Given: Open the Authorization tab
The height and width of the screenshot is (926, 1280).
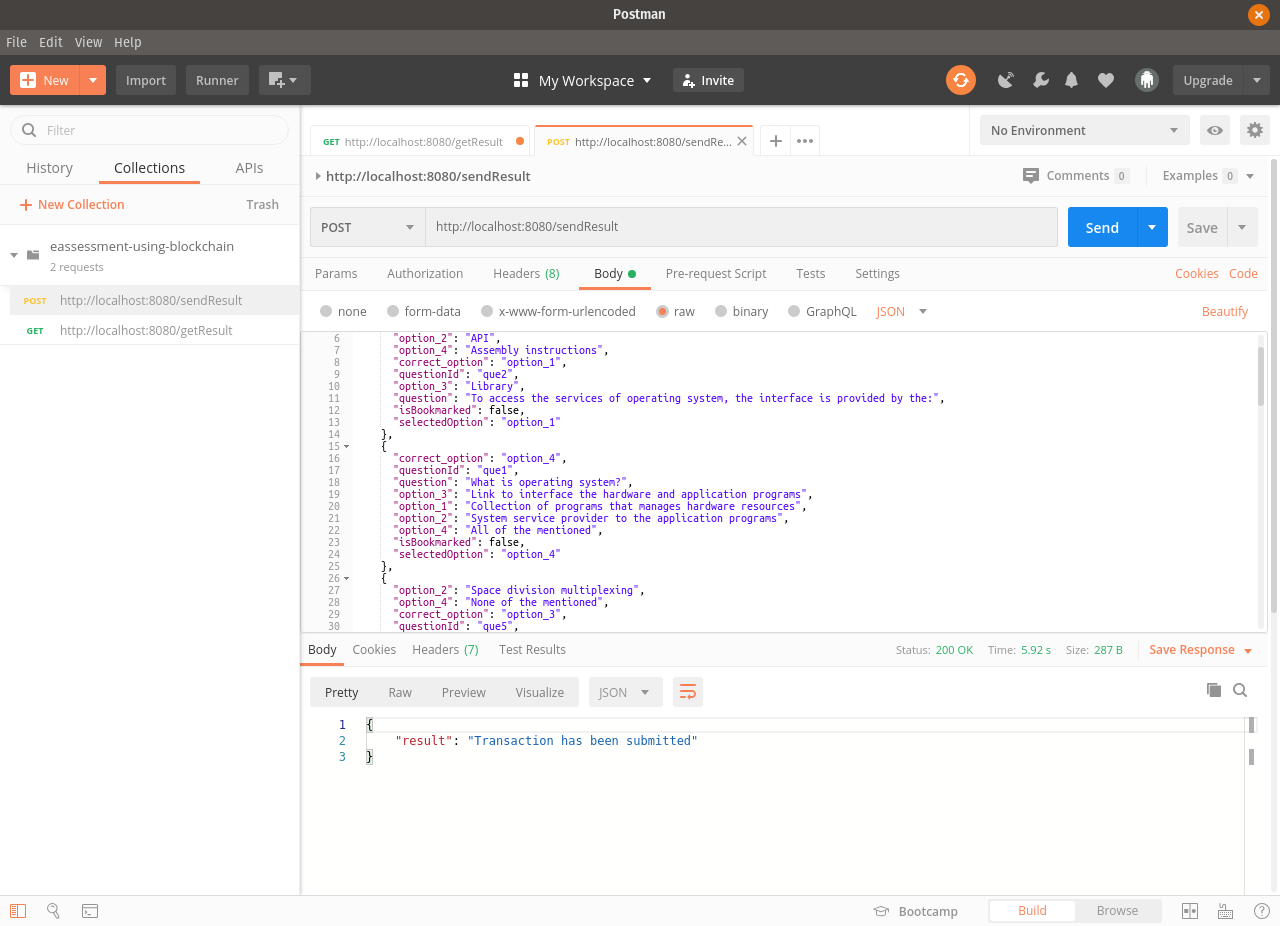Looking at the screenshot, I should 425,273.
